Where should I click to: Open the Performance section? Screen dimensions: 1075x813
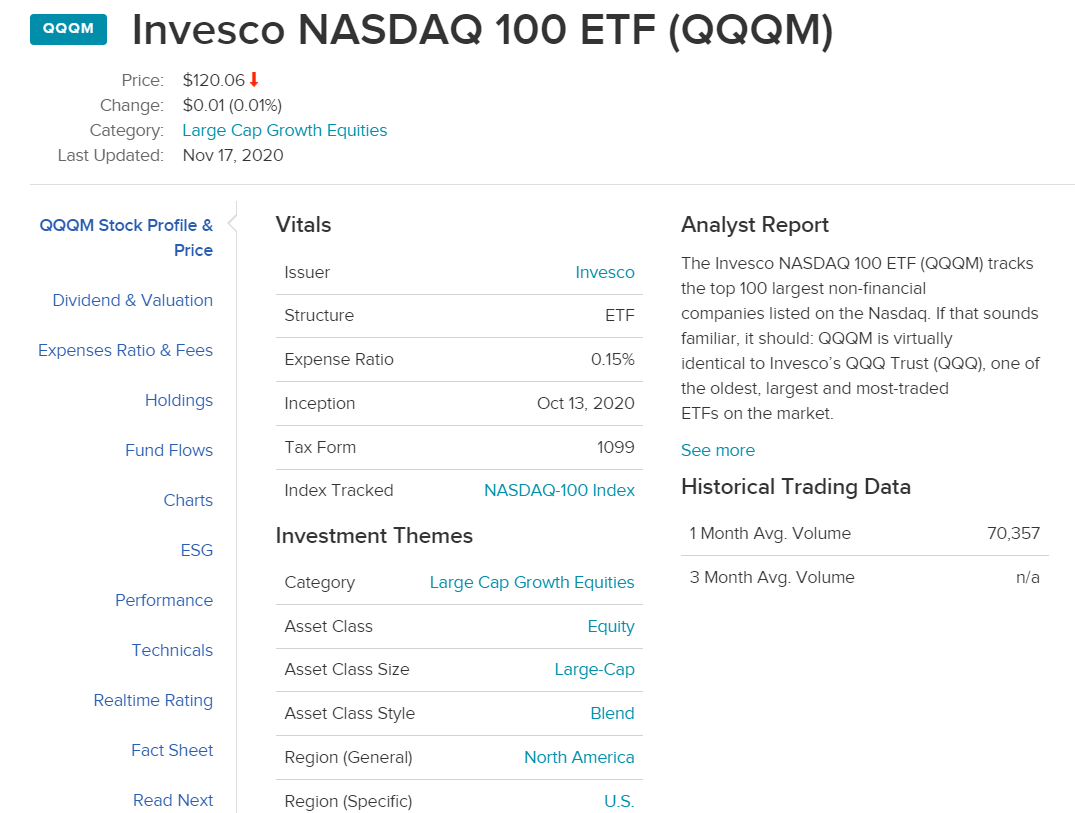[165, 600]
